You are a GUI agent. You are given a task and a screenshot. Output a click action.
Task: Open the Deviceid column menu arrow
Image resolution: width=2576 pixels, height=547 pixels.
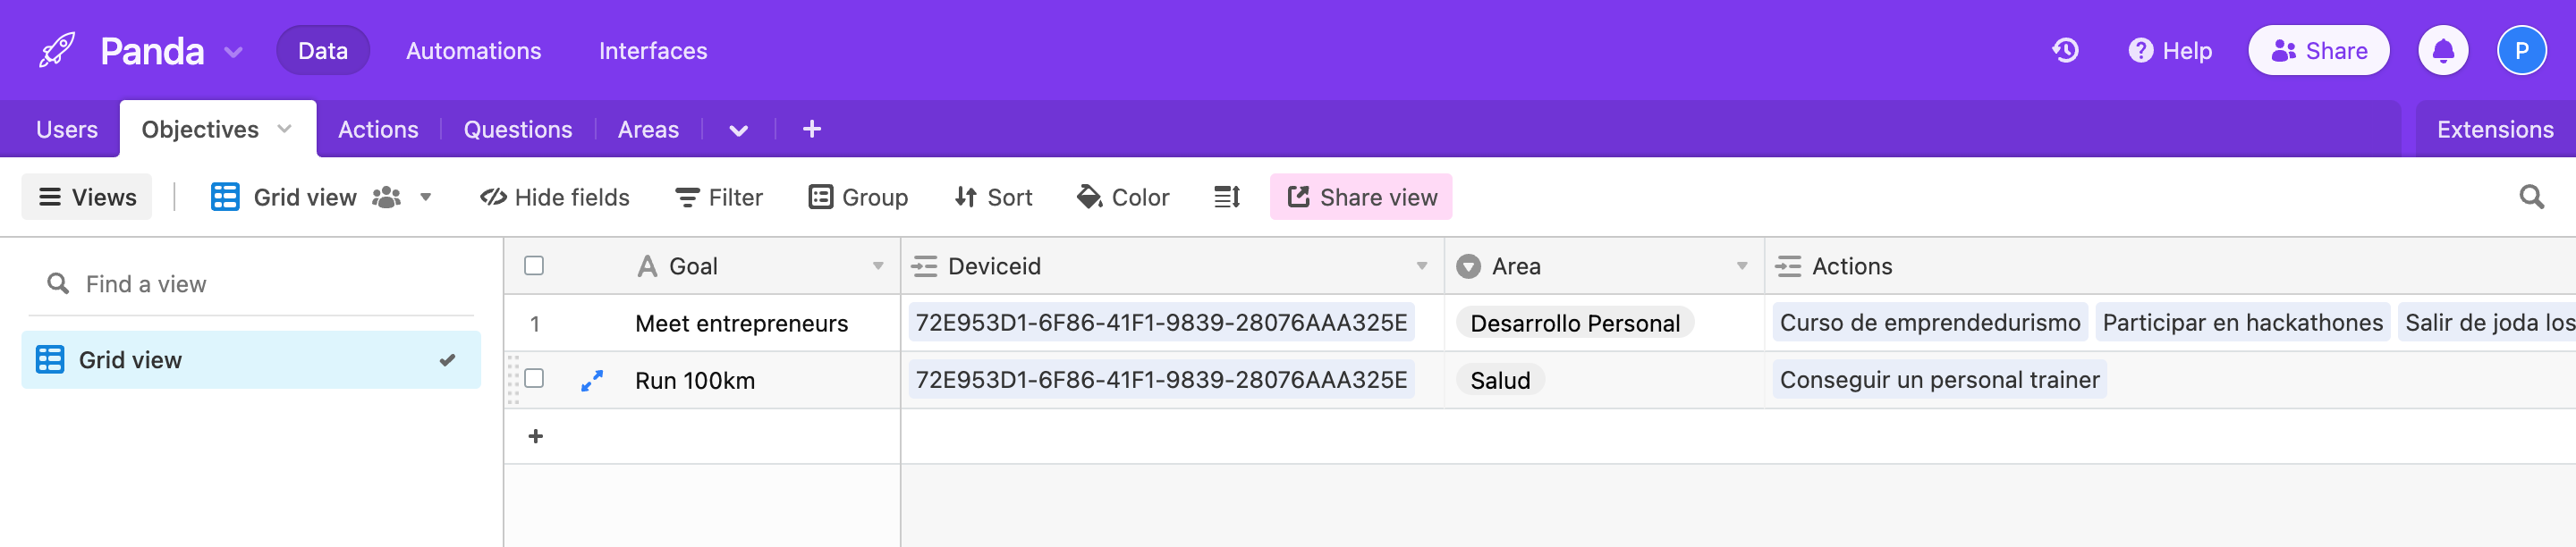1421,266
